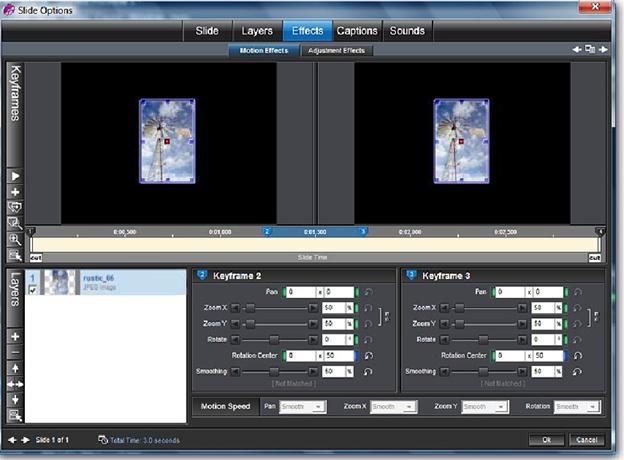Open the Rotation motion speed dropdown
Image resolution: width=624 pixels, height=460 pixels.
tap(577, 407)
